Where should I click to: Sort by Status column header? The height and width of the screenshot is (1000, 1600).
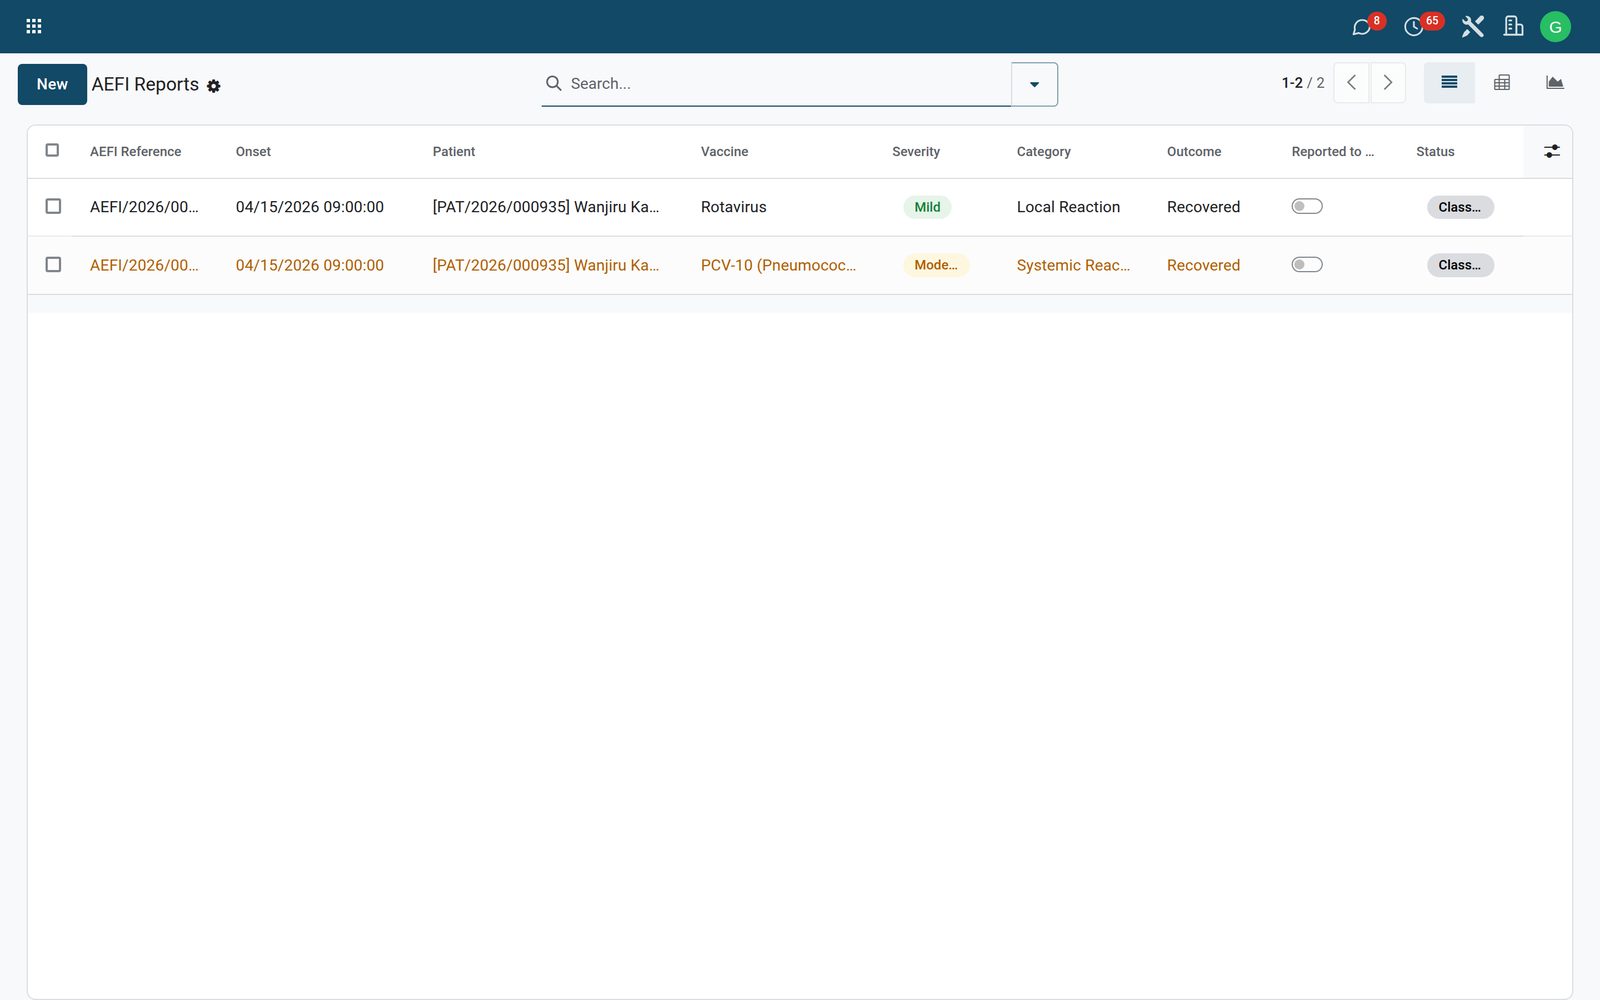(1435, 152)
